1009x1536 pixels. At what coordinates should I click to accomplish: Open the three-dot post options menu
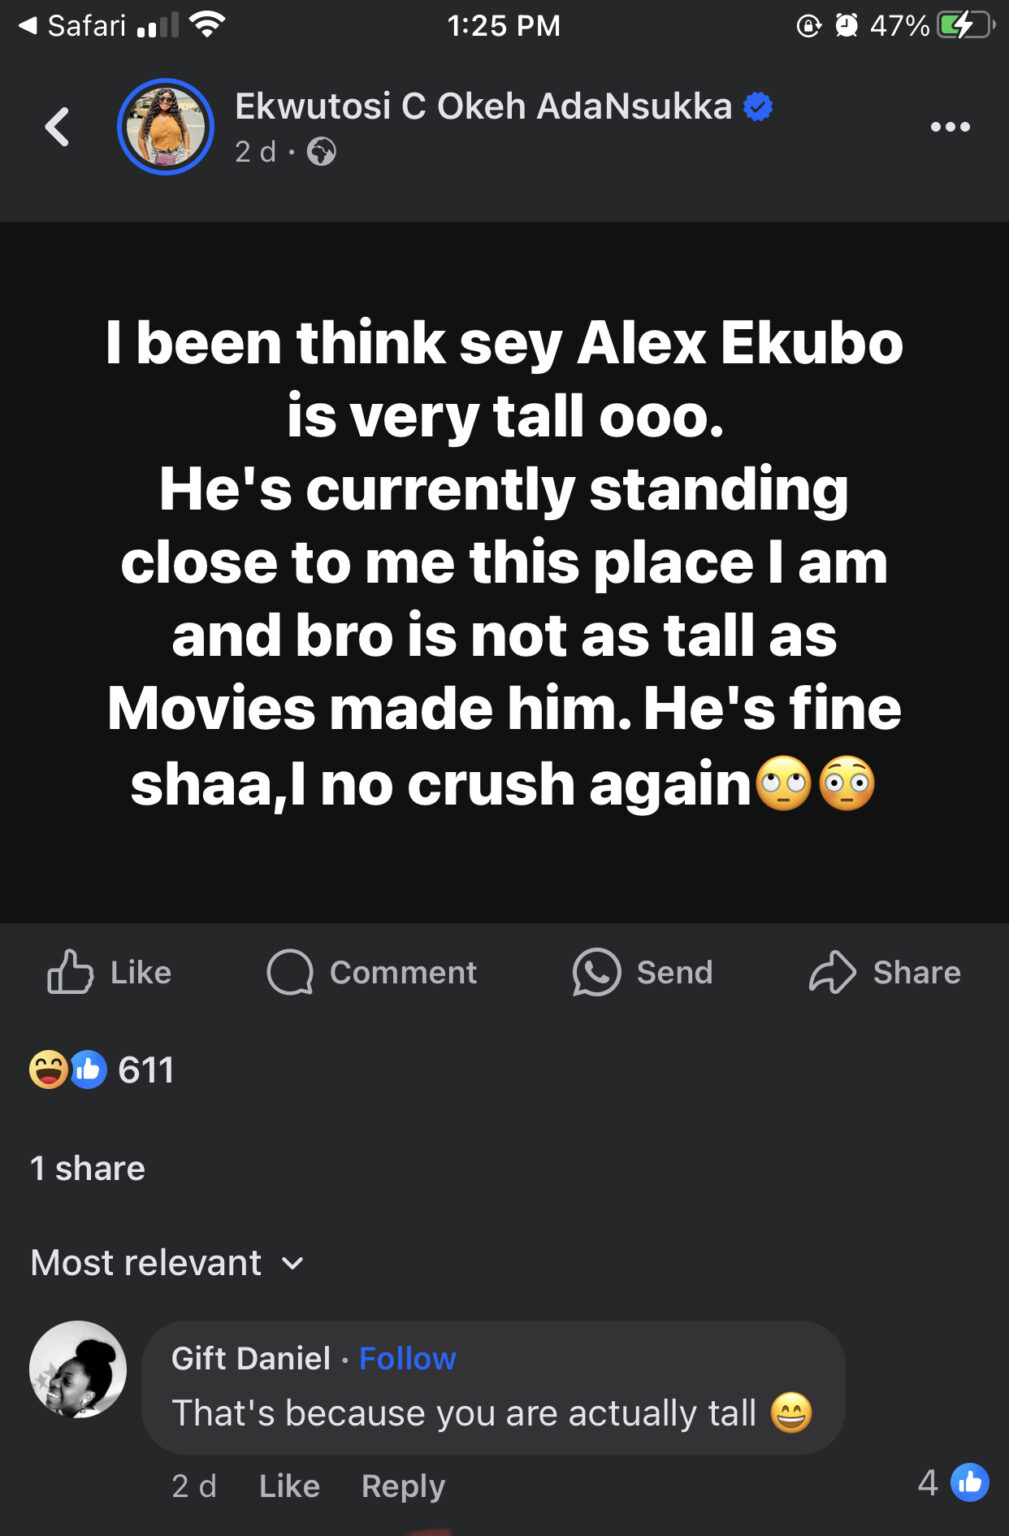point(949,127)
